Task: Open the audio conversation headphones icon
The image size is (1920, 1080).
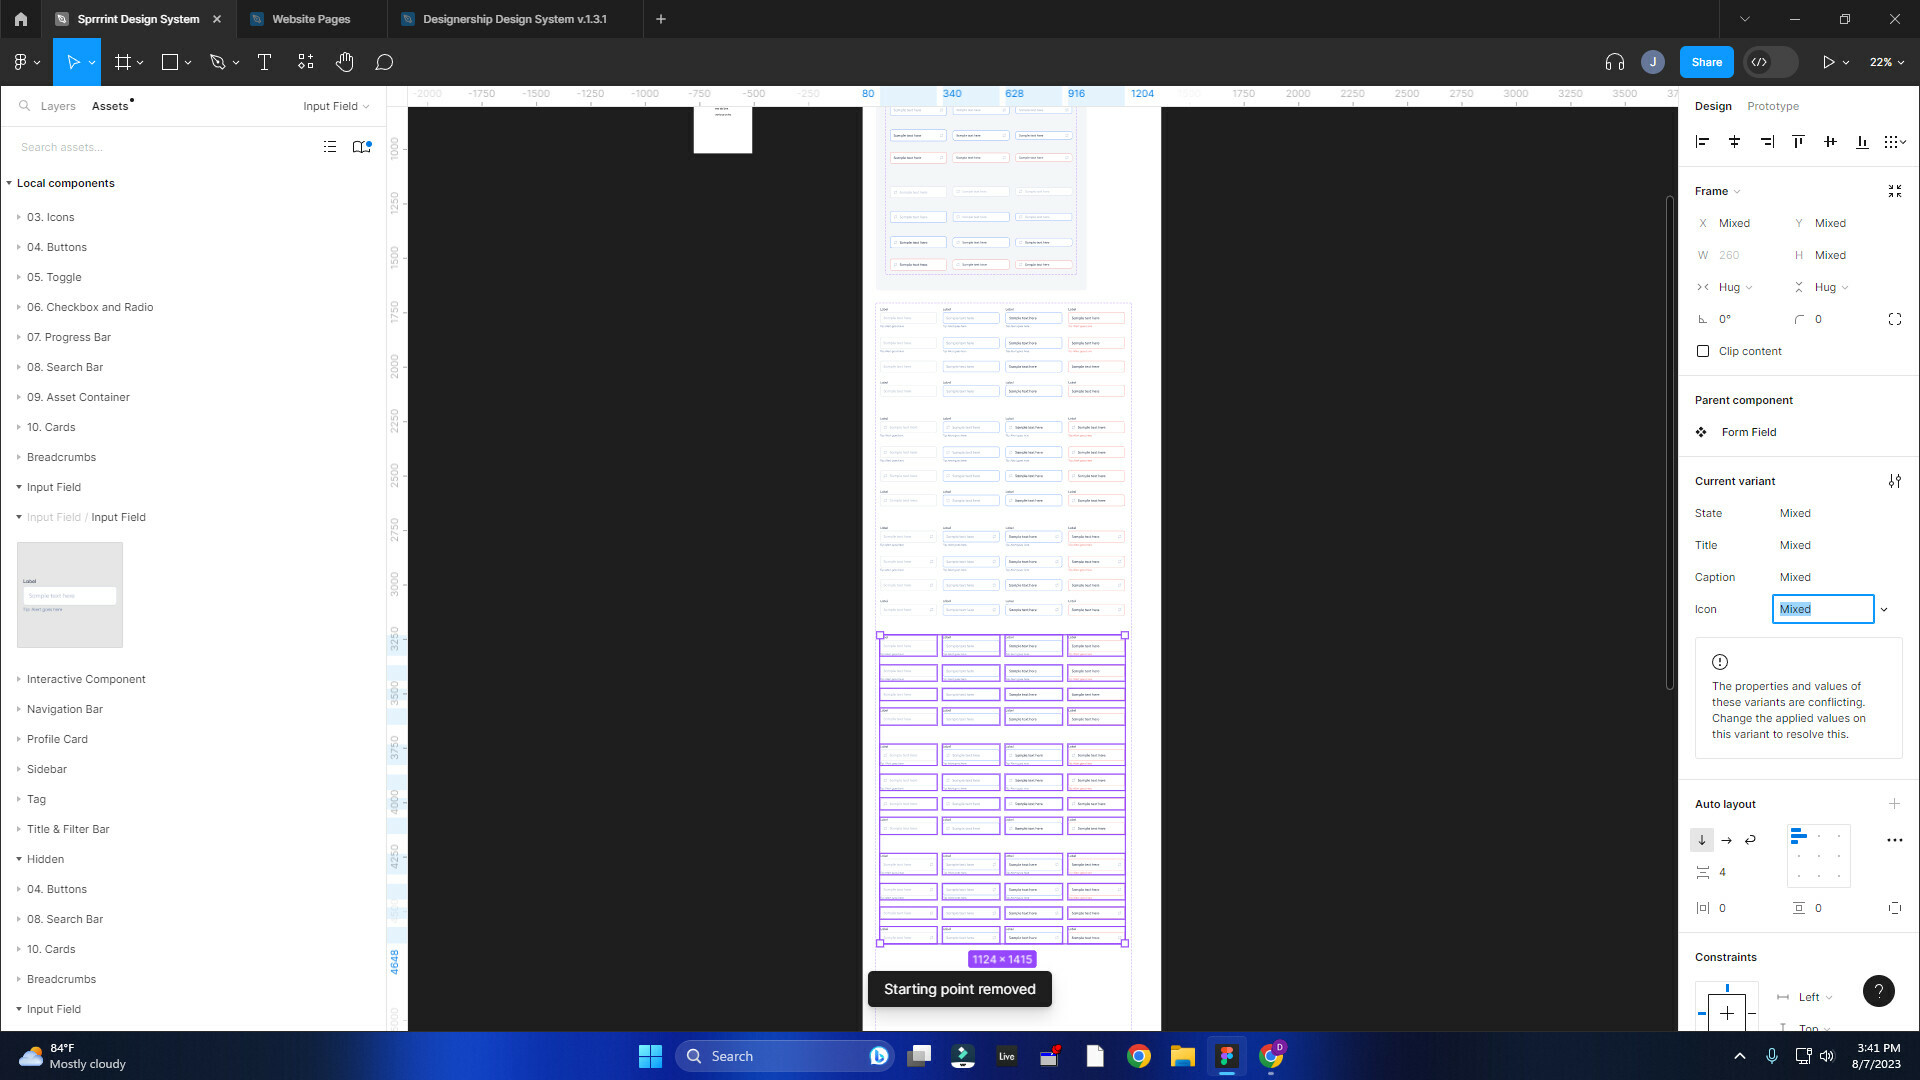Action: point(1614,62)
